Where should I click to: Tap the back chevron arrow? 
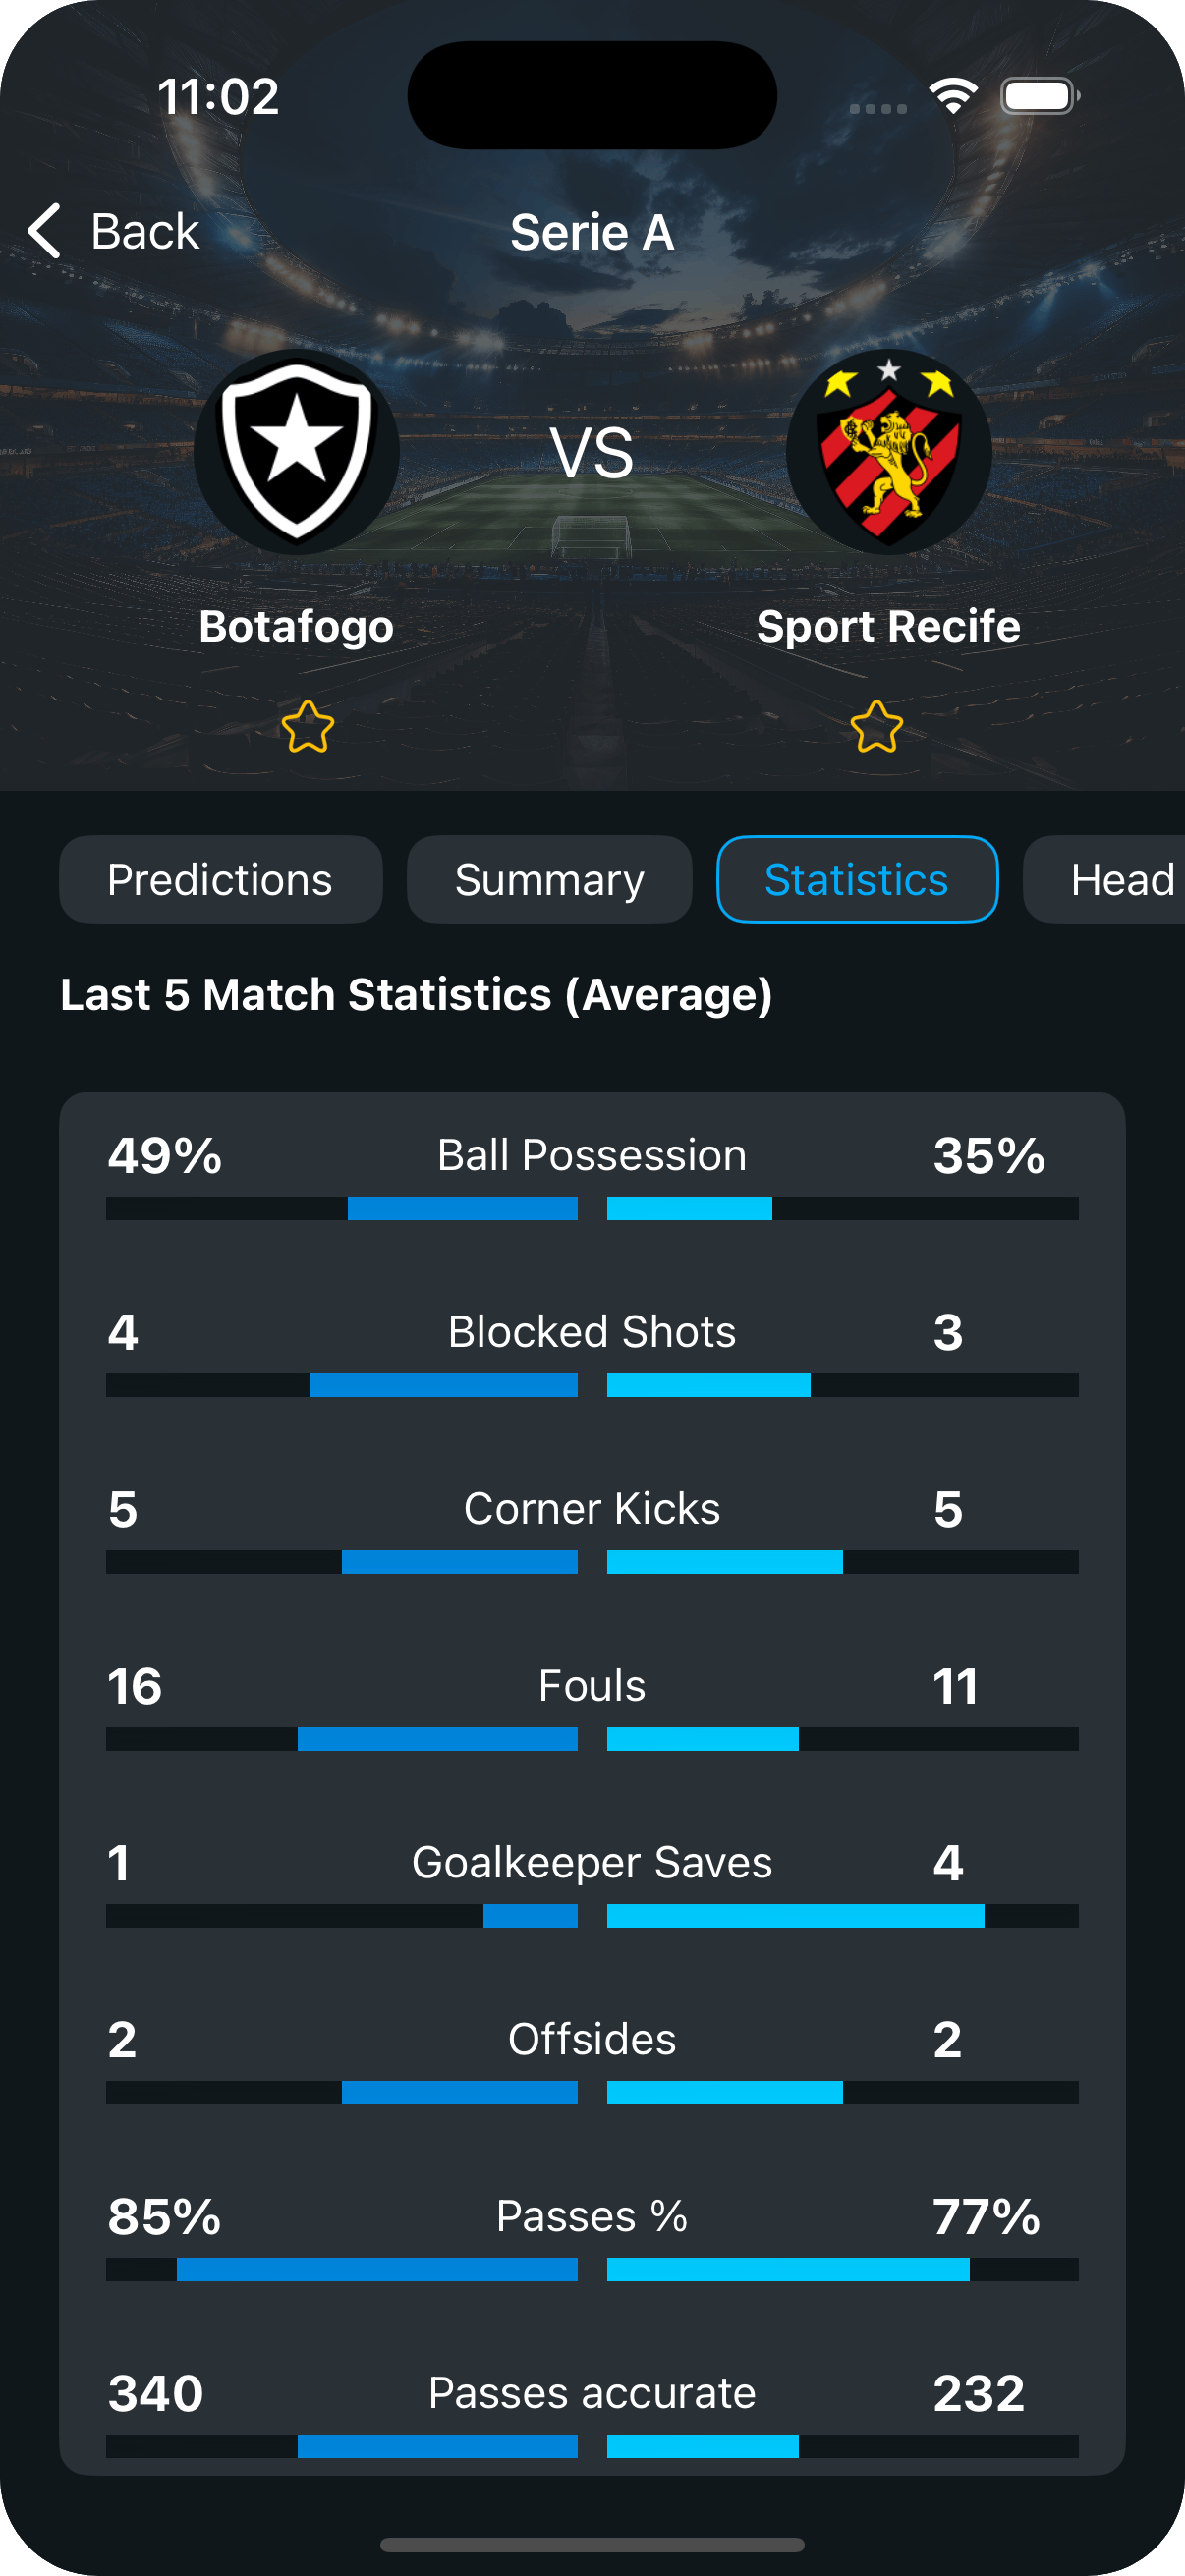point(45,231)
